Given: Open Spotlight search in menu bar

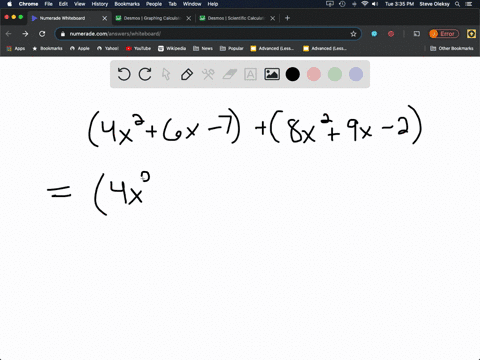Looking at the screenshot, I should (x=457, y=4).
